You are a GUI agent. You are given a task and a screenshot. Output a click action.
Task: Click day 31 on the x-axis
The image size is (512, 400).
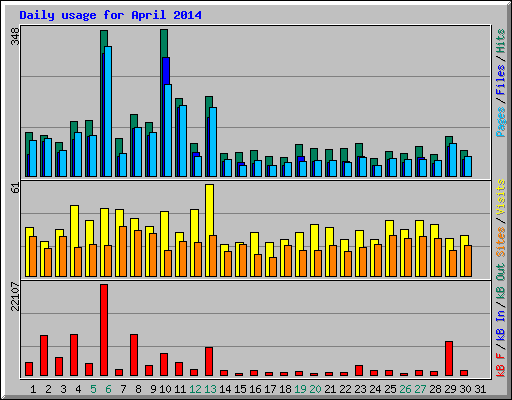(x=480, y=389)
